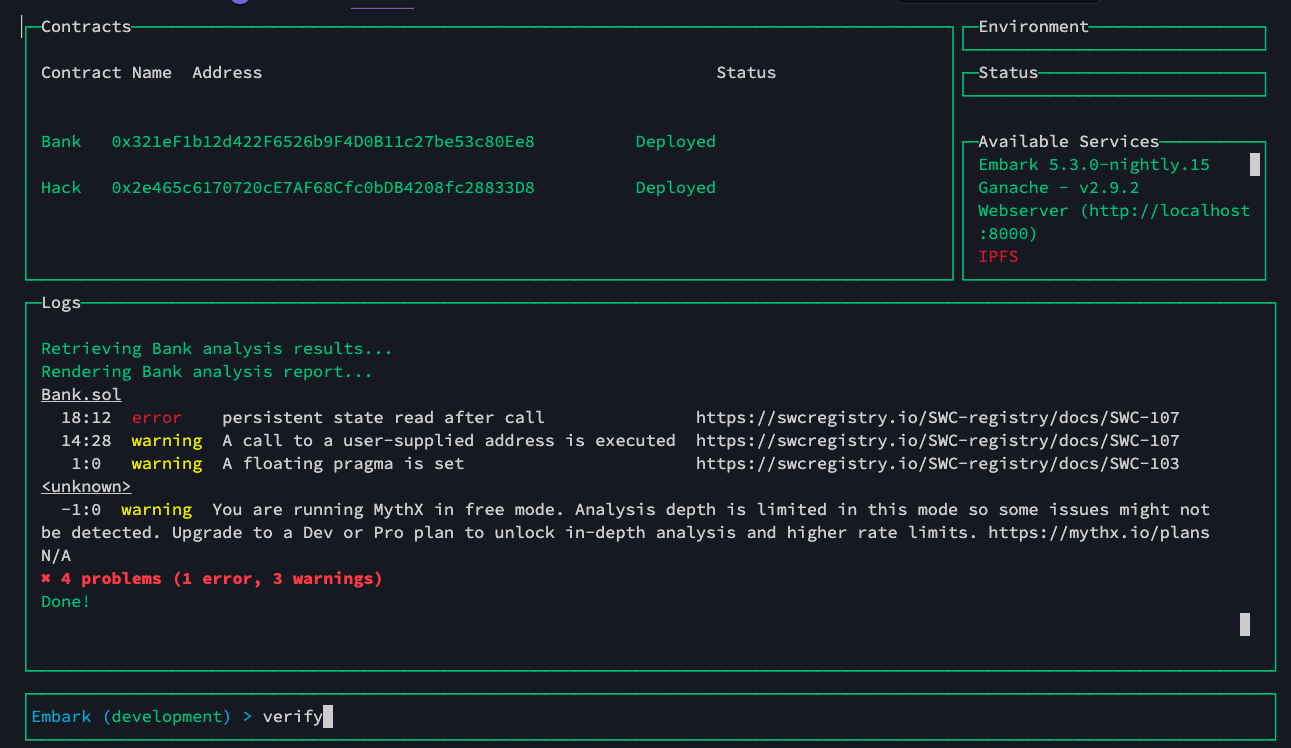Screen dimensions: 1291x748
Task: Click the N/A log line
Action: pos(56,555)
